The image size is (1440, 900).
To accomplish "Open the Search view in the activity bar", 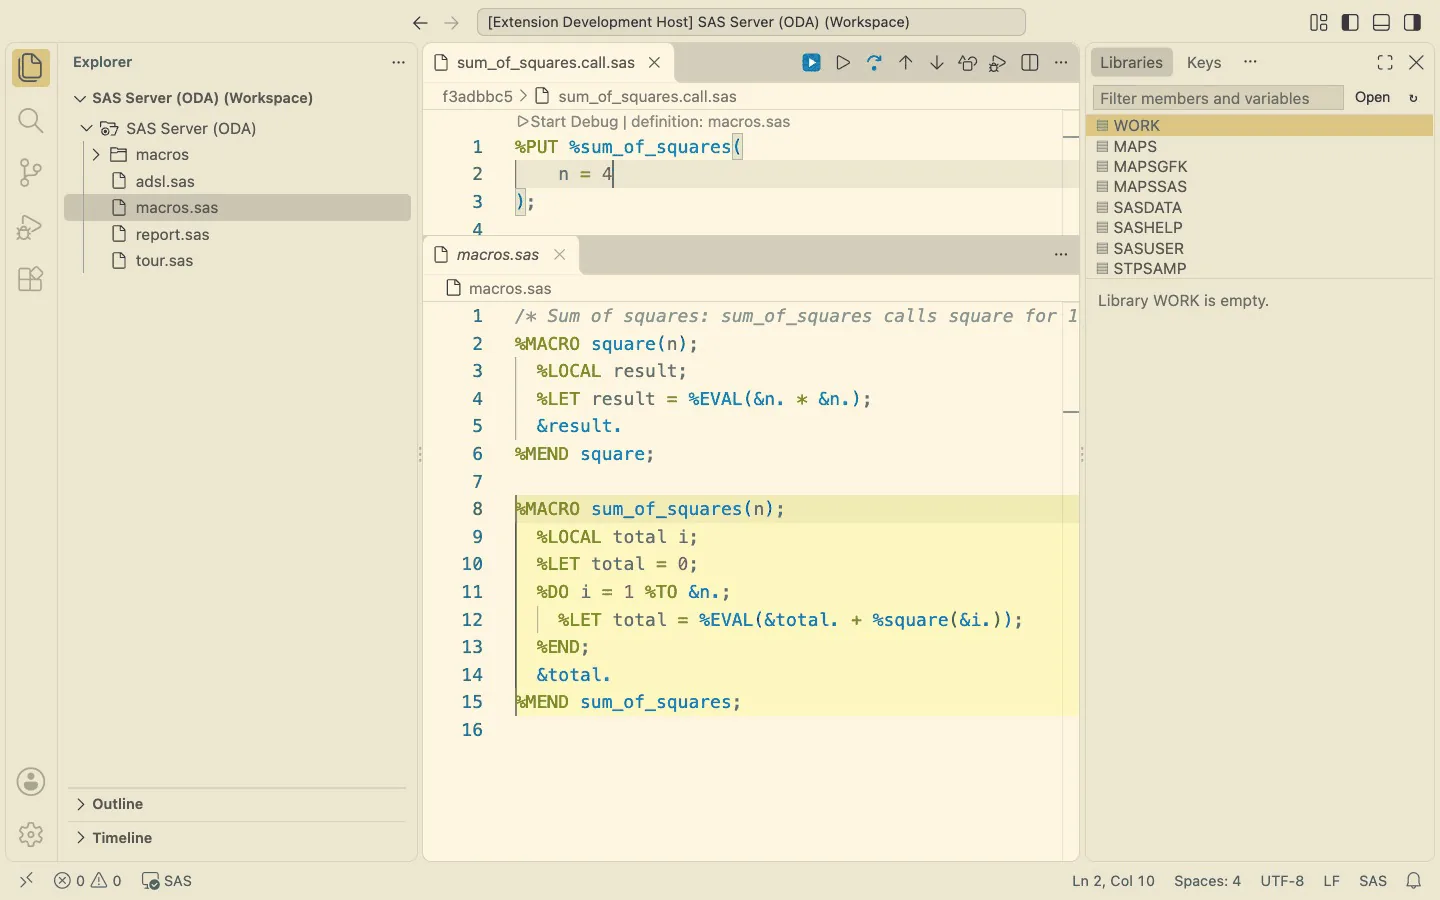I will coord(31,121).
